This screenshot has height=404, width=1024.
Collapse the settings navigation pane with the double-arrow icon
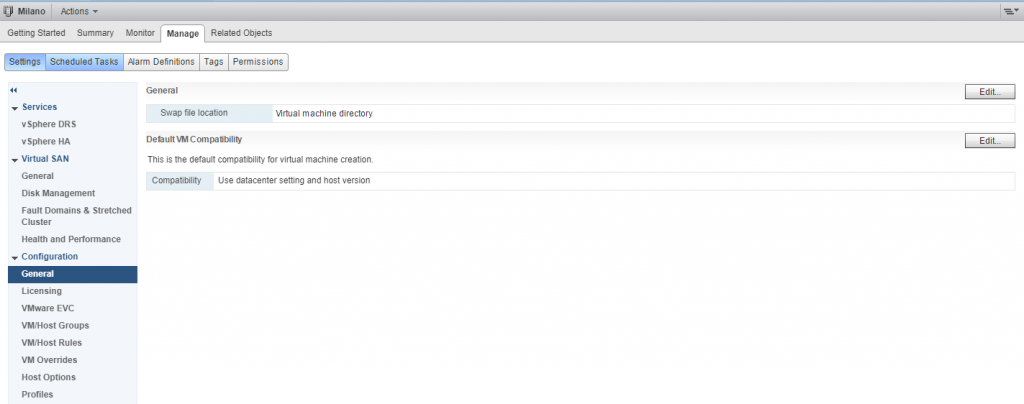coord(14,91)
